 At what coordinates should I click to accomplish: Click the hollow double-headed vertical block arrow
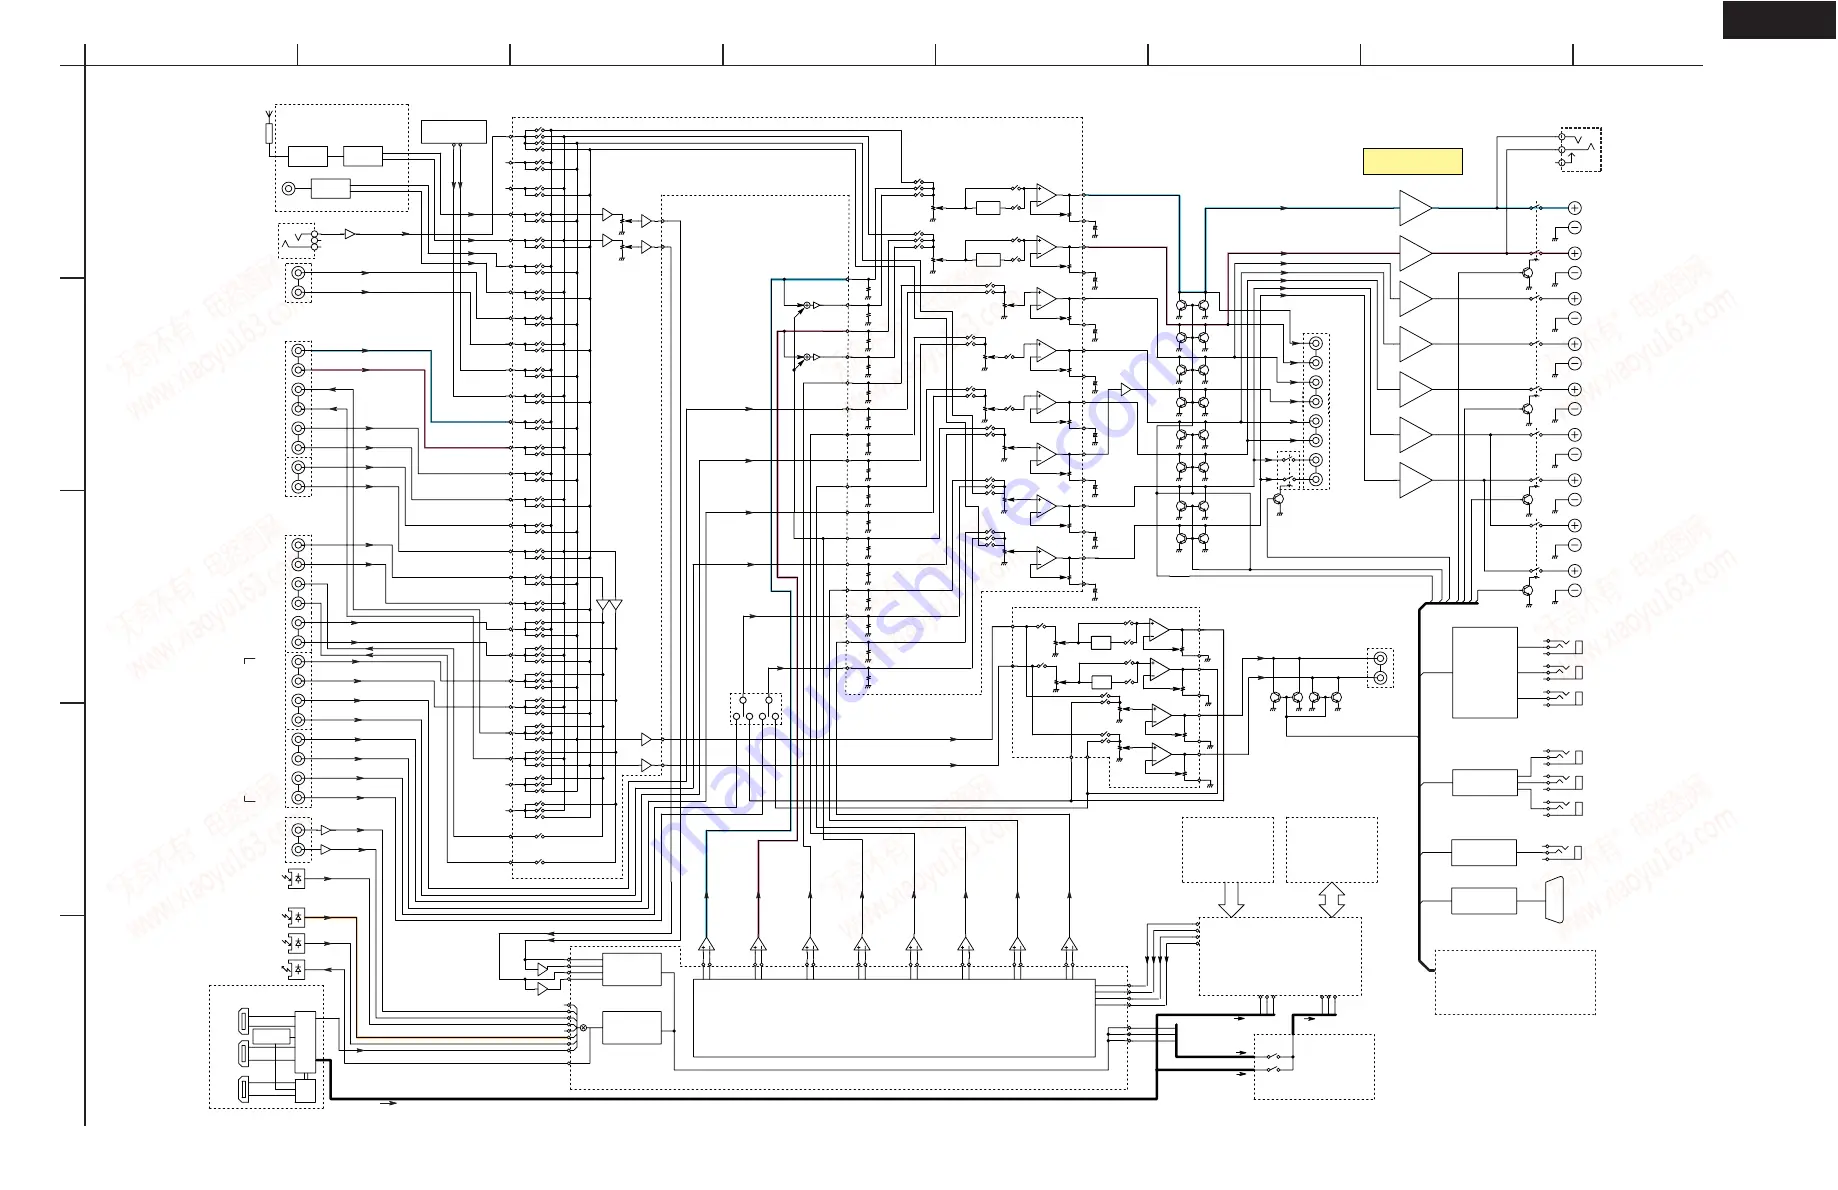pyautogui.click(x=1331, y=899)
